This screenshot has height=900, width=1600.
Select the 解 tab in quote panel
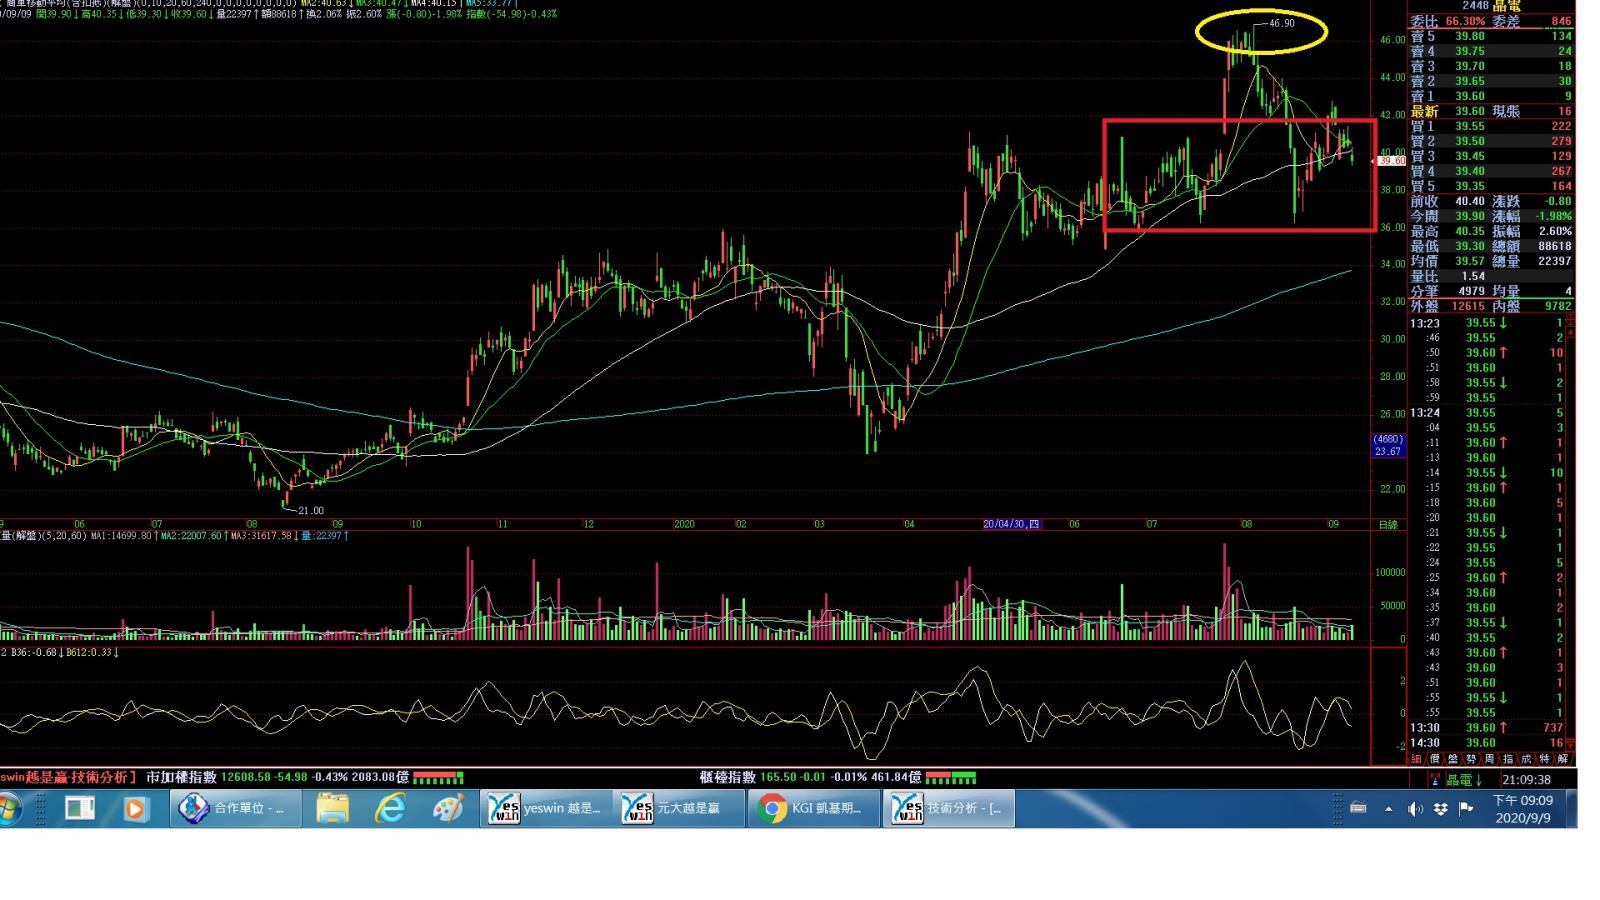pyautogui.click(x=1563, y=759)
